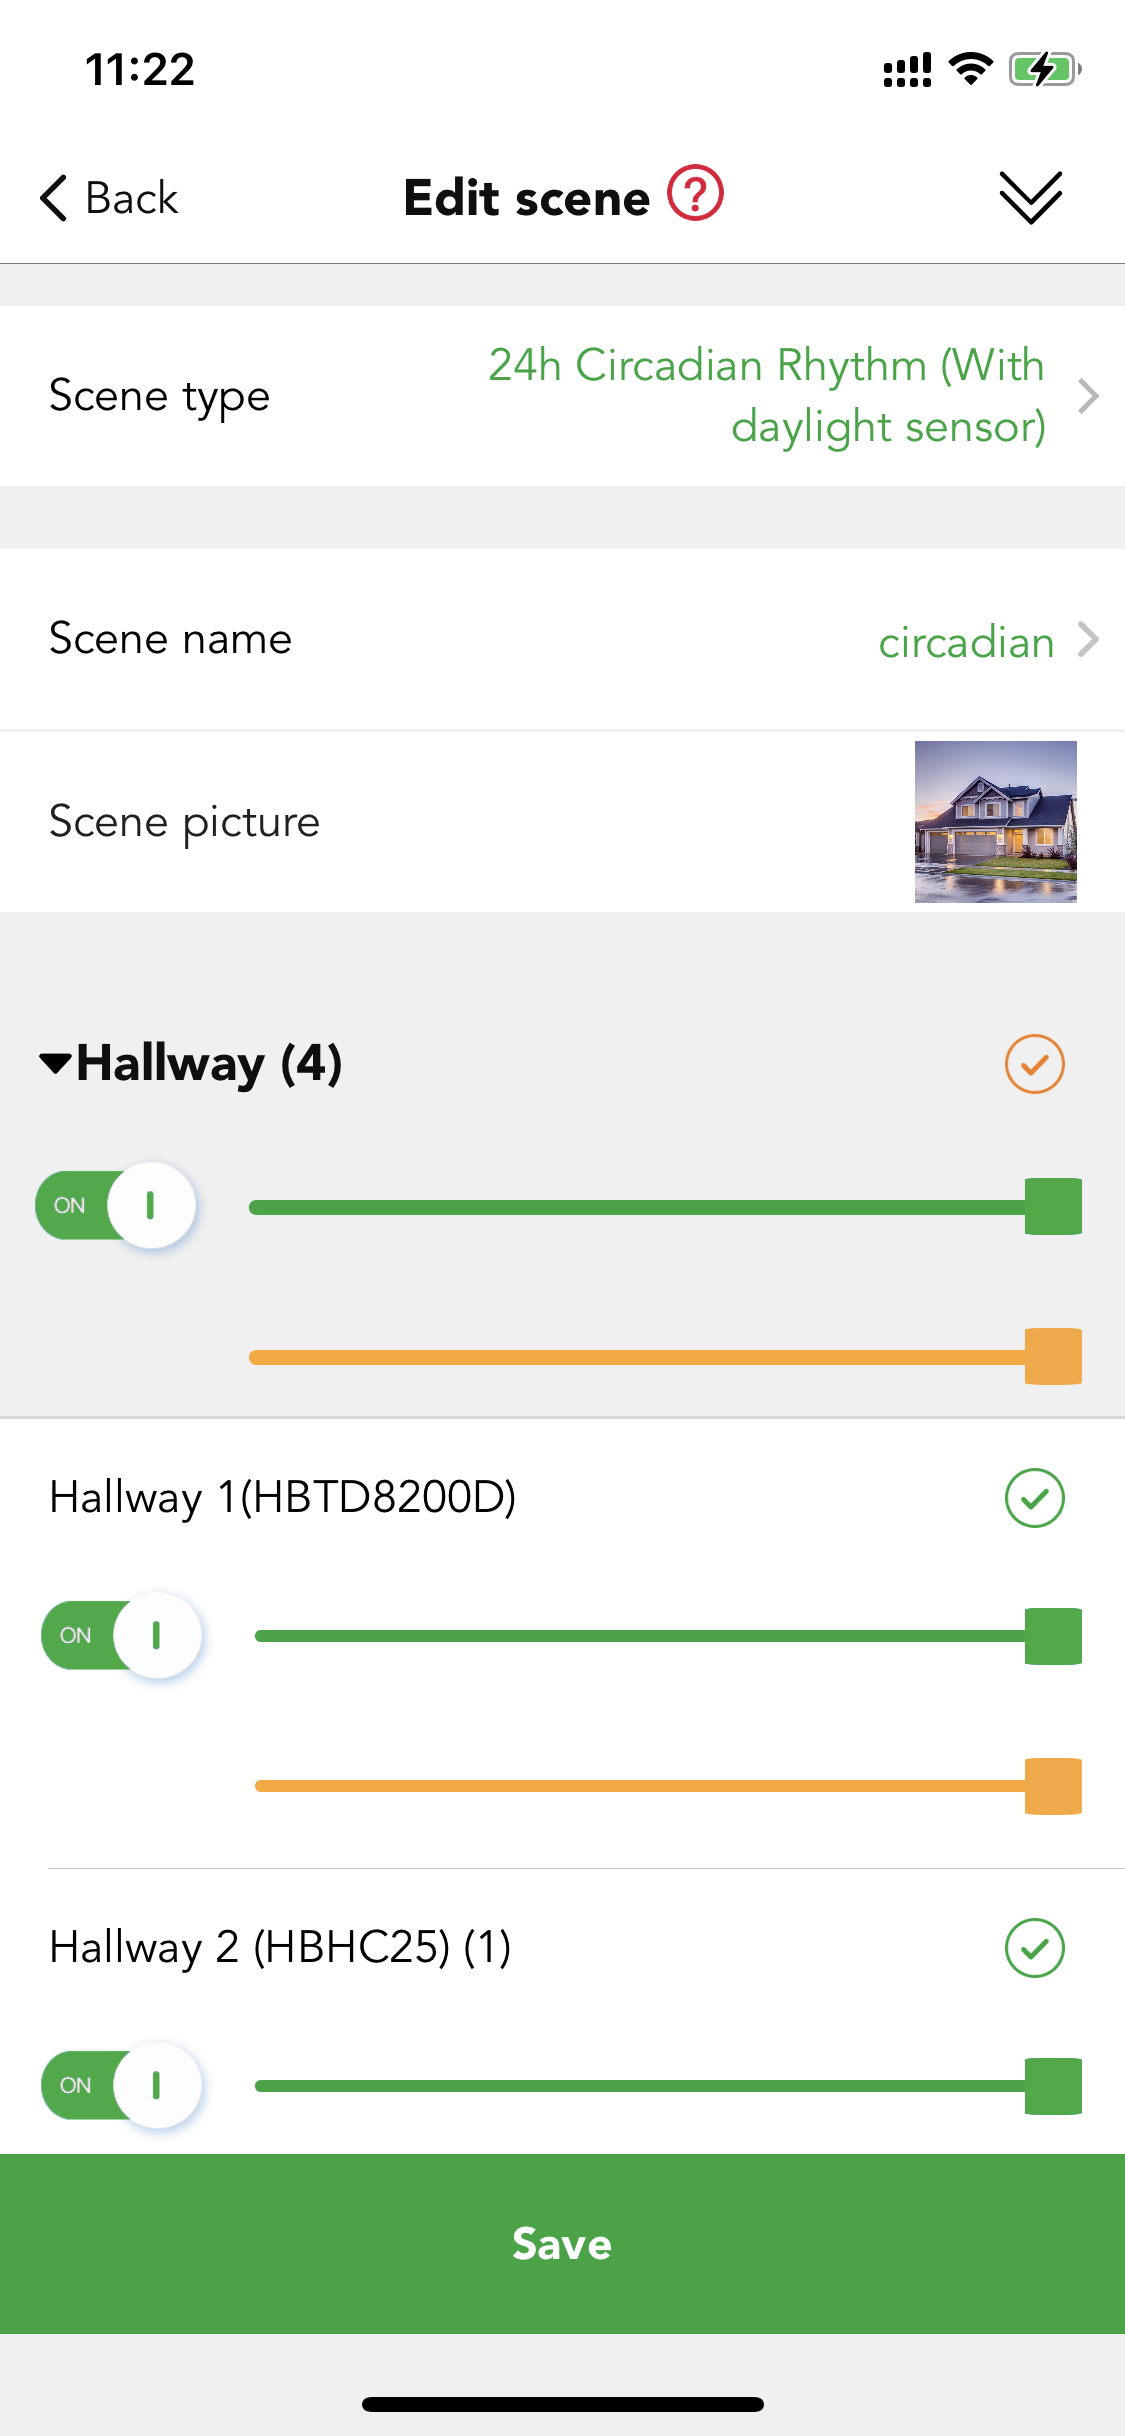Tap the orange Hallway (4) checkmark circle

pyautogui.click(x=1034, y=1064)
